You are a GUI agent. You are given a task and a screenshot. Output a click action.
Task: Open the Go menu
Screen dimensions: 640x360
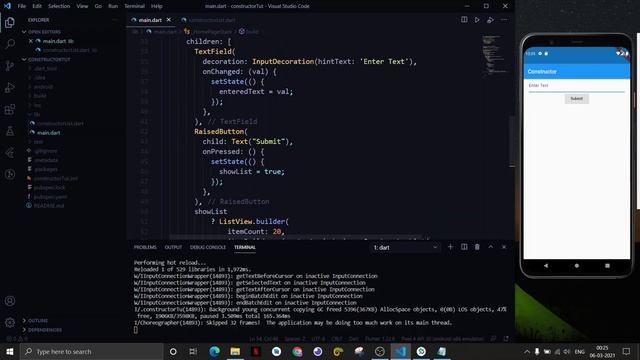point(98,6)
